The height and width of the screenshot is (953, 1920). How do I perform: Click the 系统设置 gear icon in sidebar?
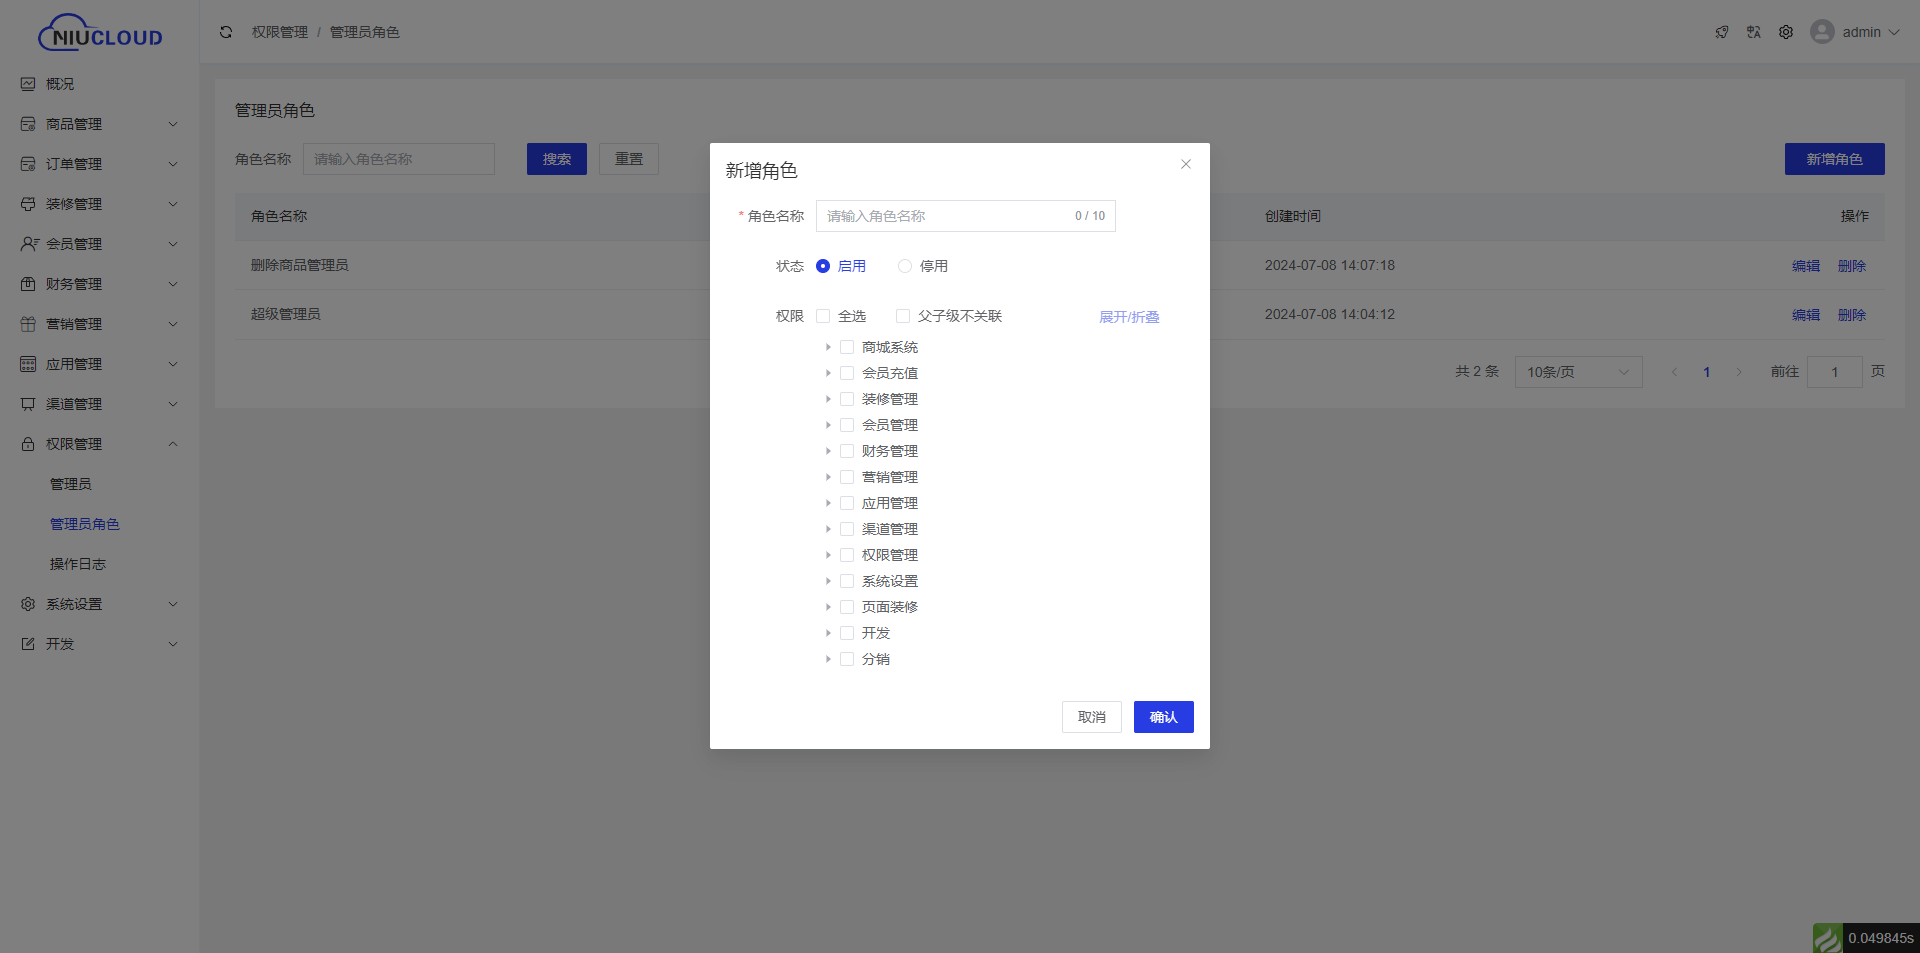coord(28,604)
